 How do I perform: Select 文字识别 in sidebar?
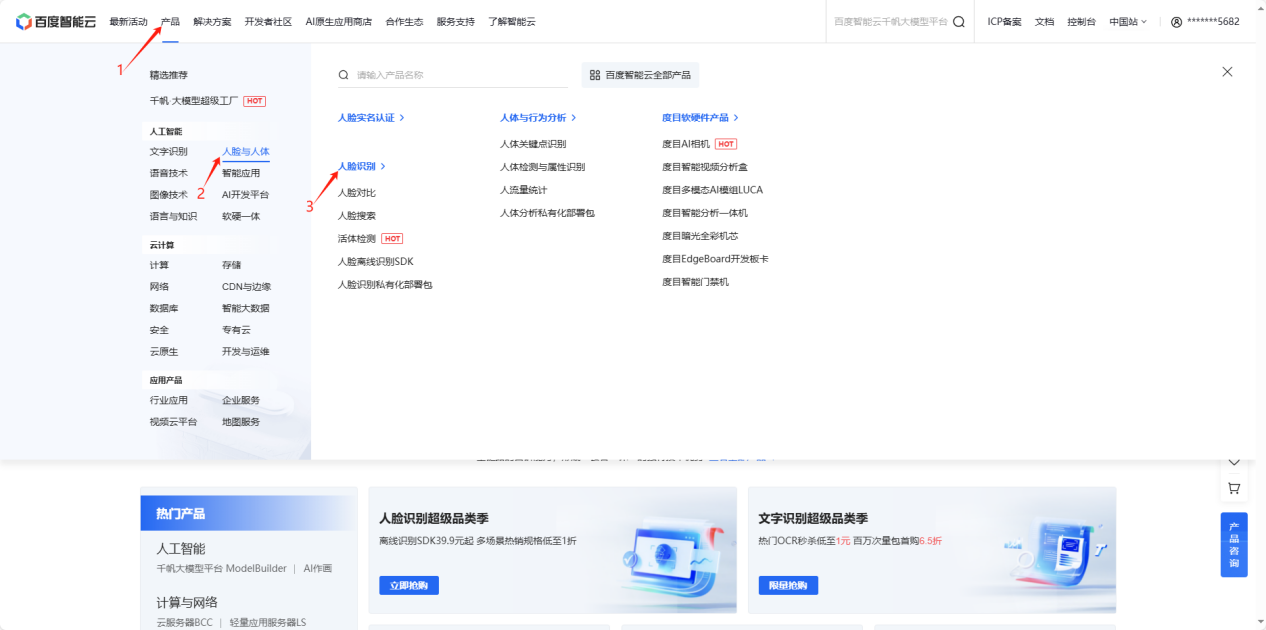coord(169,152)
